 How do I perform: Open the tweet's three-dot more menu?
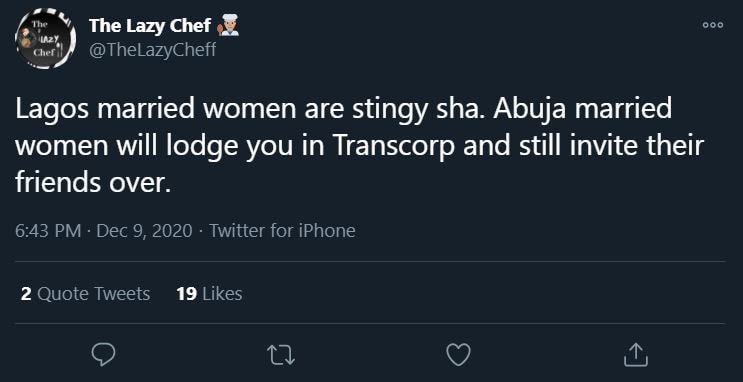(x=713, y=25)
